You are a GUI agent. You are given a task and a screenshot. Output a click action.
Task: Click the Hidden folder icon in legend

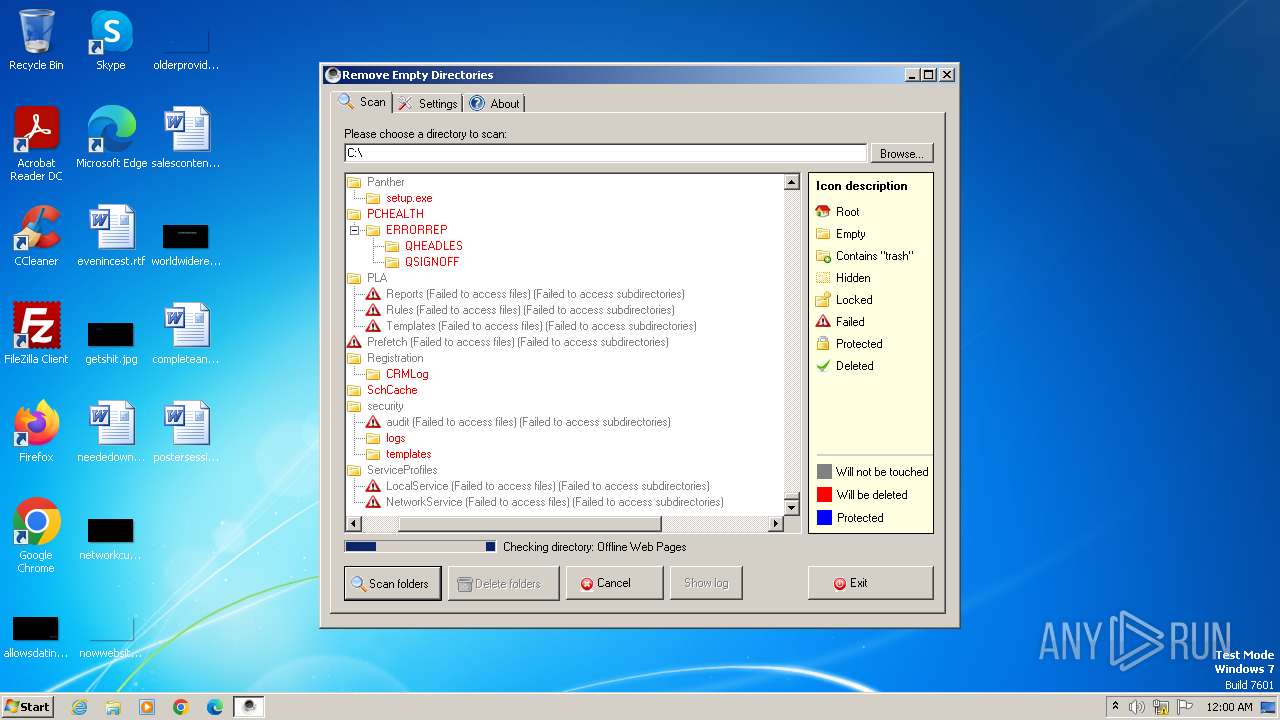tap(823, 278)
